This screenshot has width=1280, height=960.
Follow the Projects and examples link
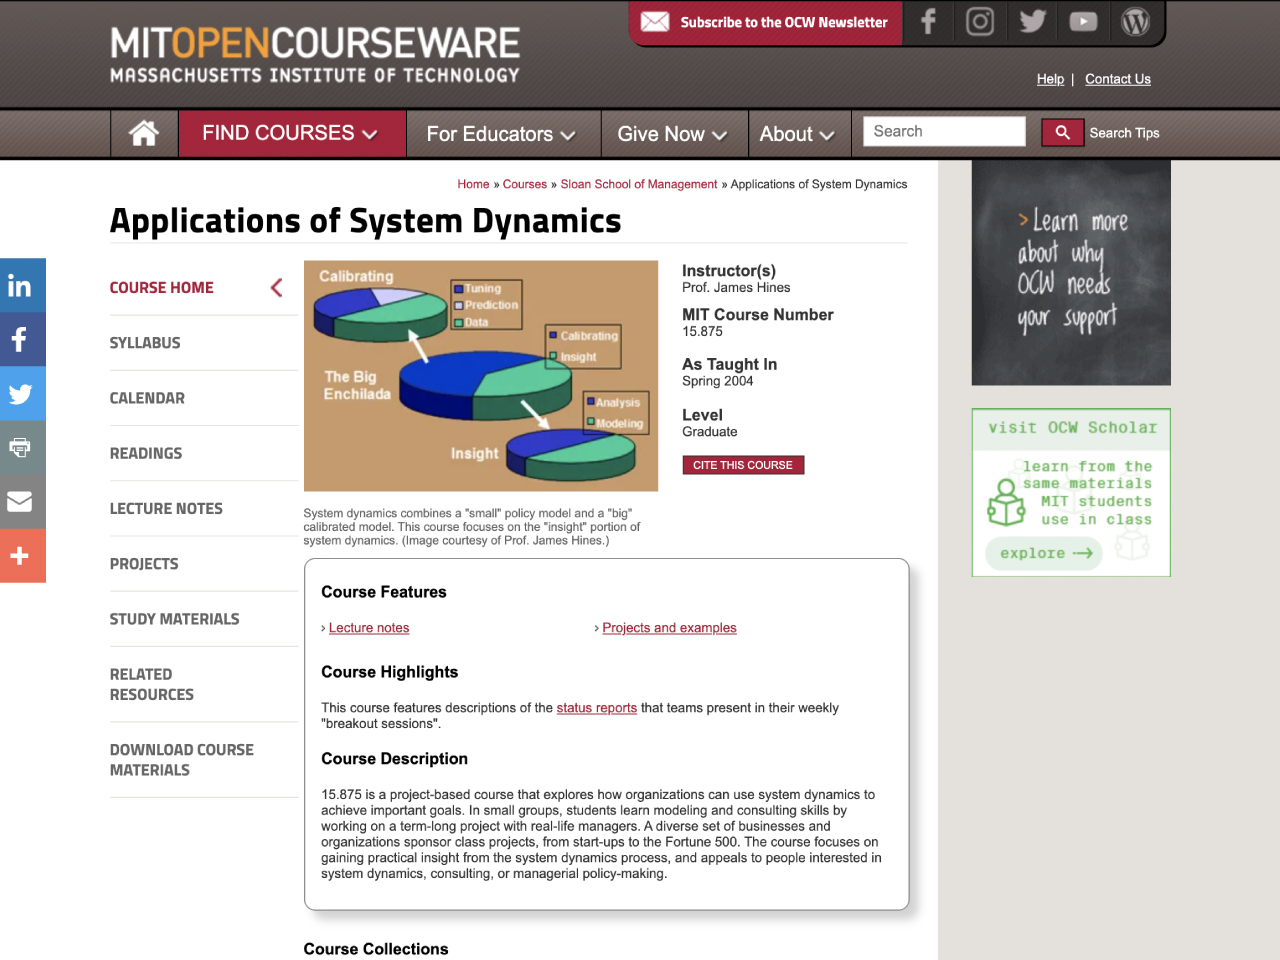tap(669, 628)
